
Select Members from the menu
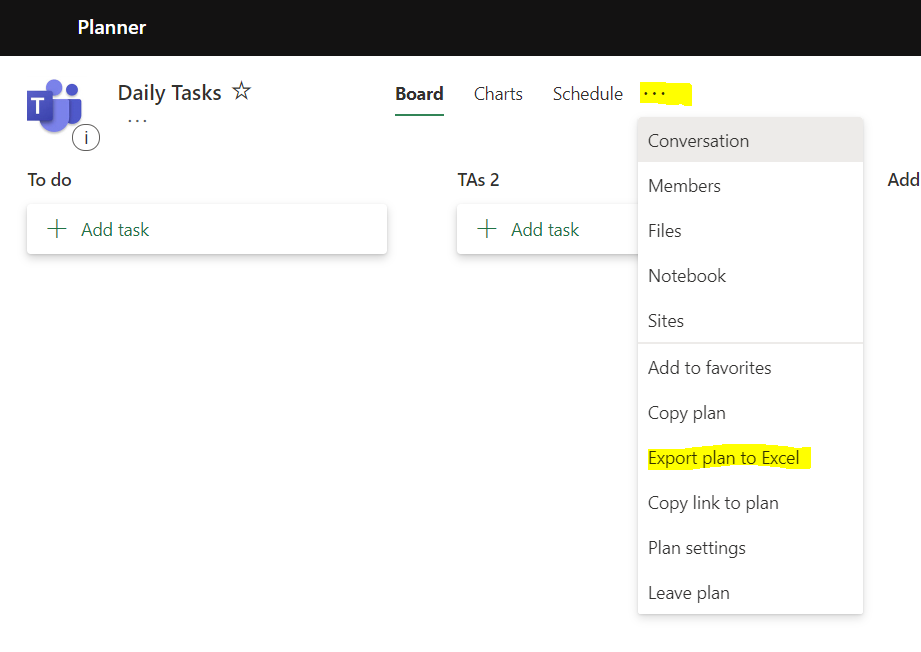750,186
